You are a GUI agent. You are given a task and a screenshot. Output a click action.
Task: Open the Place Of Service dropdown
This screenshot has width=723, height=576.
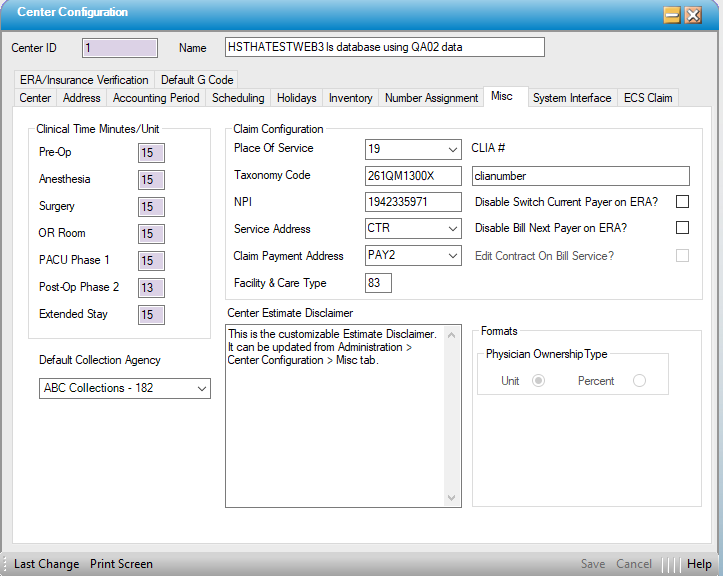pos(451,149)
